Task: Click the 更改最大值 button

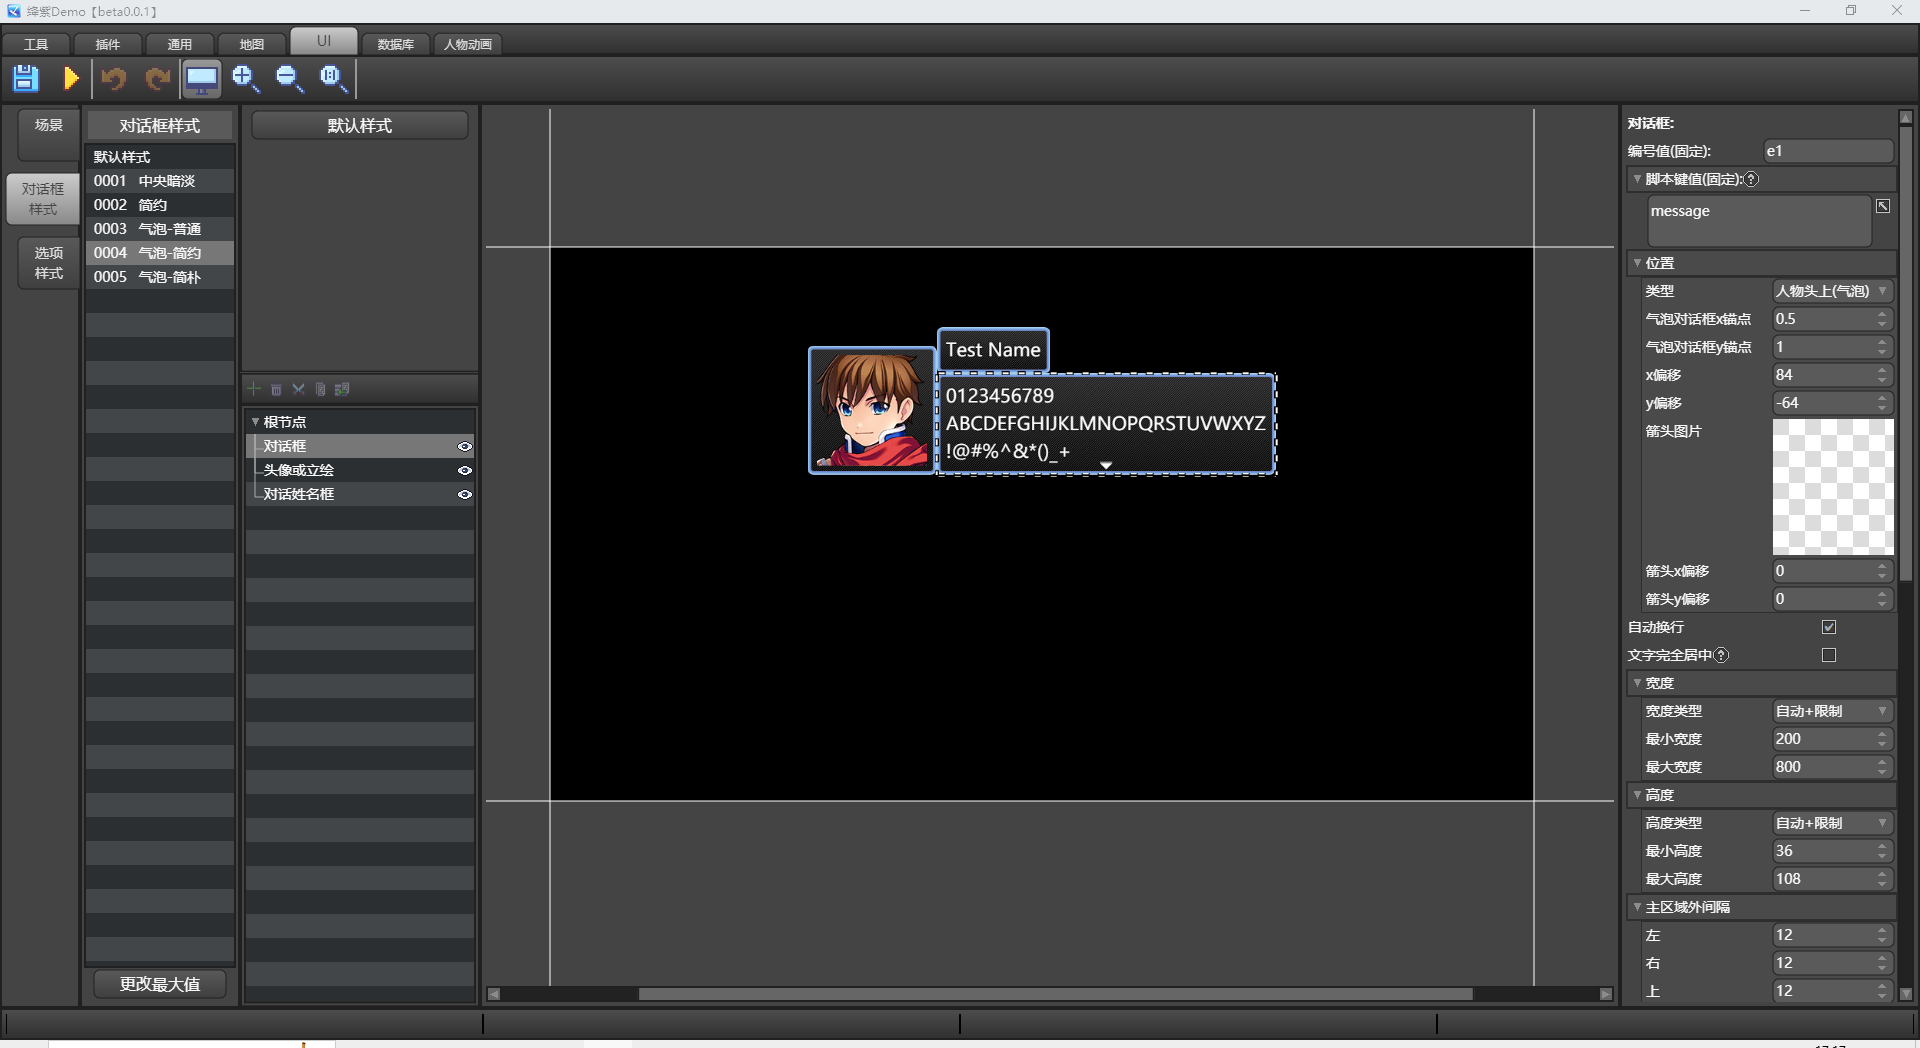Action: pyautogui.click(x=160, y=984)
